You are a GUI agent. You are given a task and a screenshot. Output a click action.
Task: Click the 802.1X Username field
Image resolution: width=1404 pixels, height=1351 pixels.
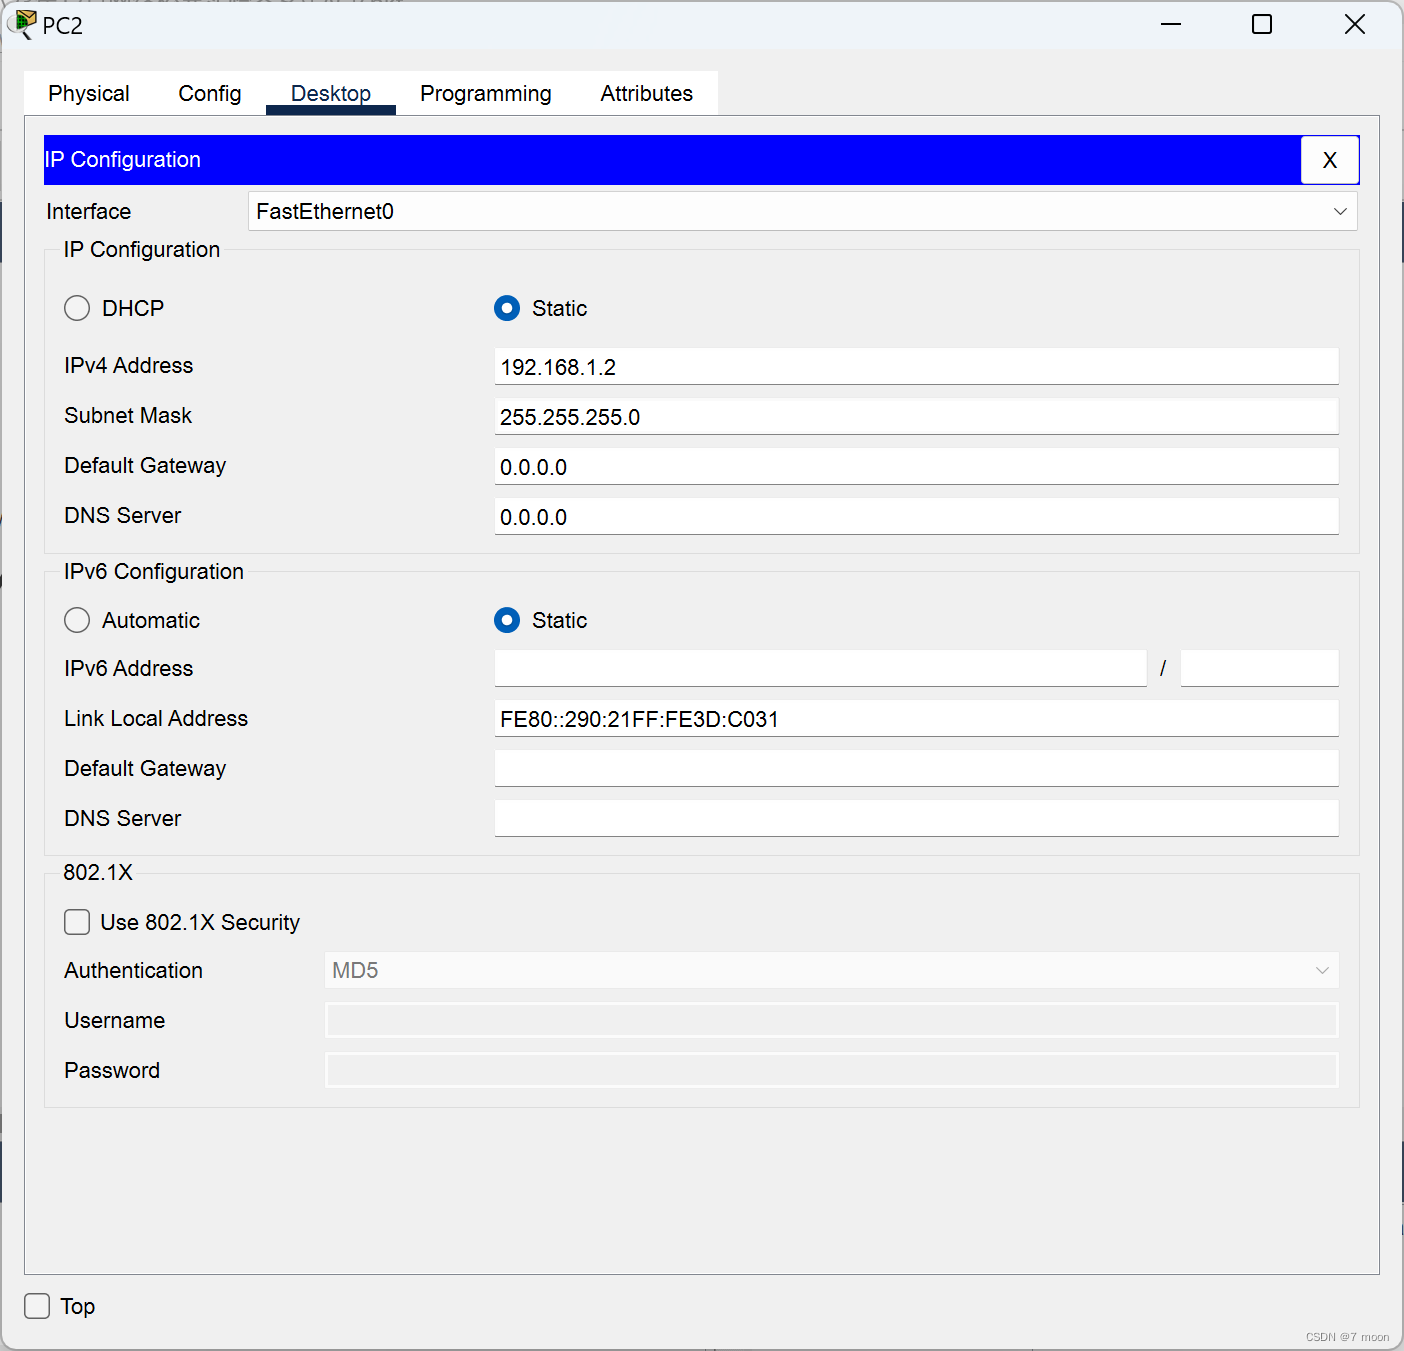pos(832,1020)
